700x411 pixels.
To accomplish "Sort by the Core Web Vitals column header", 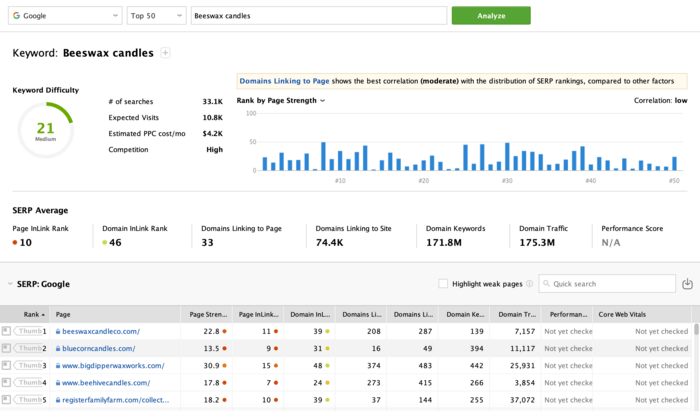I will tap(622, 314).
